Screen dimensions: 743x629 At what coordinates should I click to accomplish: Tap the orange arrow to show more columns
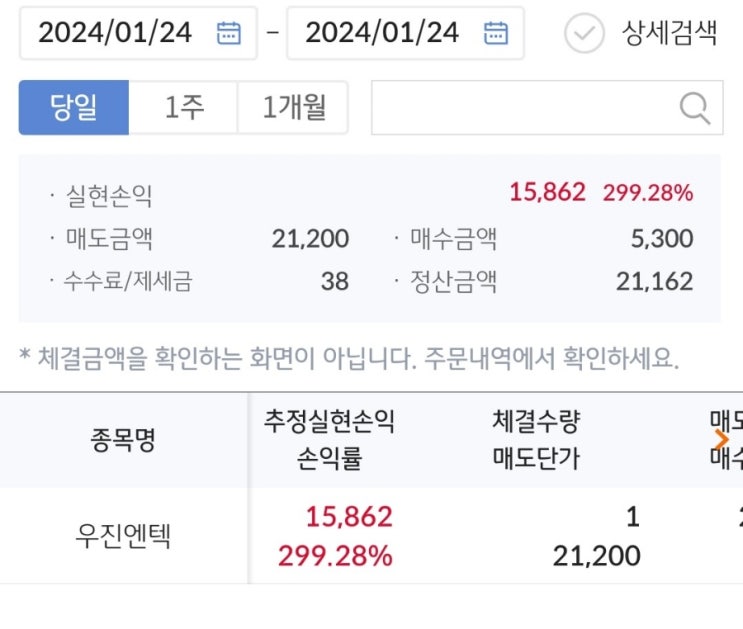pos(723,439)
